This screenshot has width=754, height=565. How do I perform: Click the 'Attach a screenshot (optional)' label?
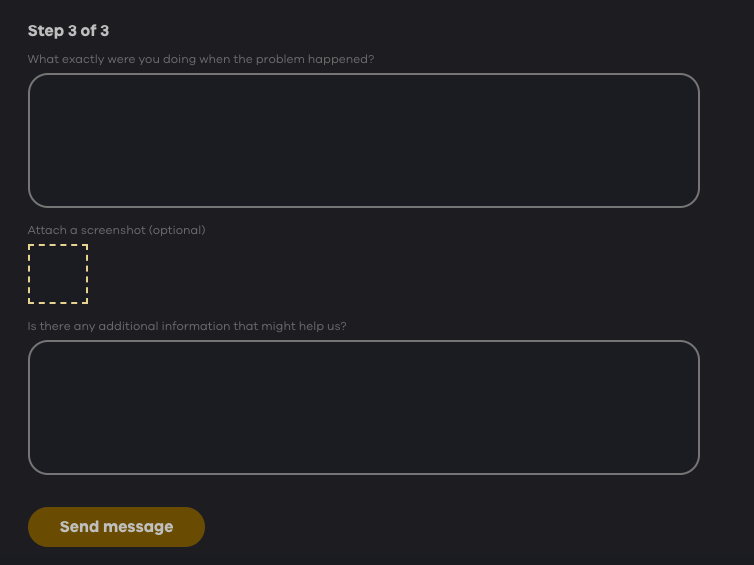(116, 230)
